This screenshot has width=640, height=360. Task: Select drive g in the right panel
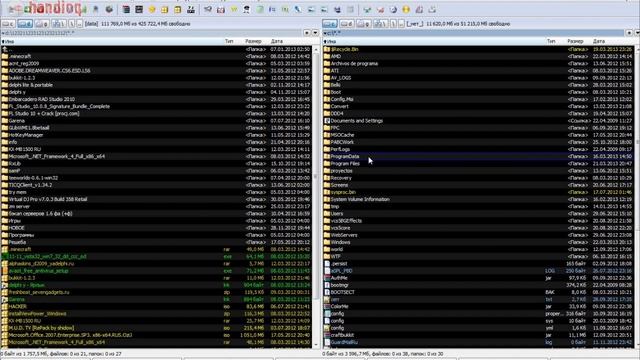(x=363, y=24)
